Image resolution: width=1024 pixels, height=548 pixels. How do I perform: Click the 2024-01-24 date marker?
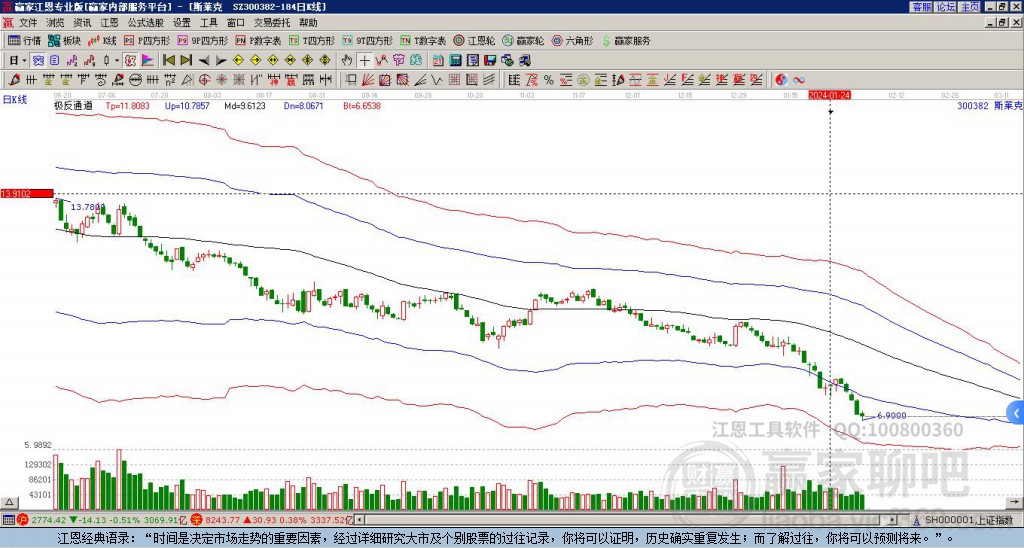click(x=829, y=95)
